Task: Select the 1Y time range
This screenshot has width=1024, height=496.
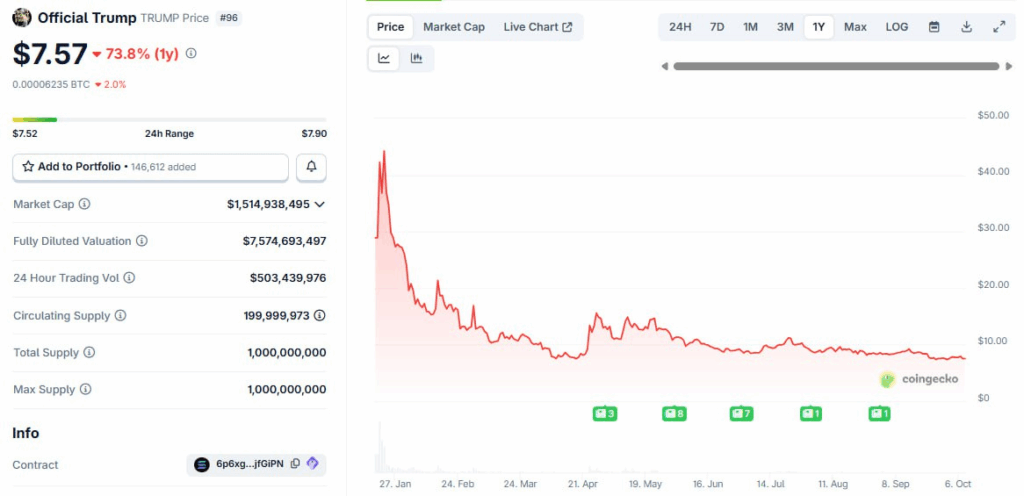Action: (819, 27)
